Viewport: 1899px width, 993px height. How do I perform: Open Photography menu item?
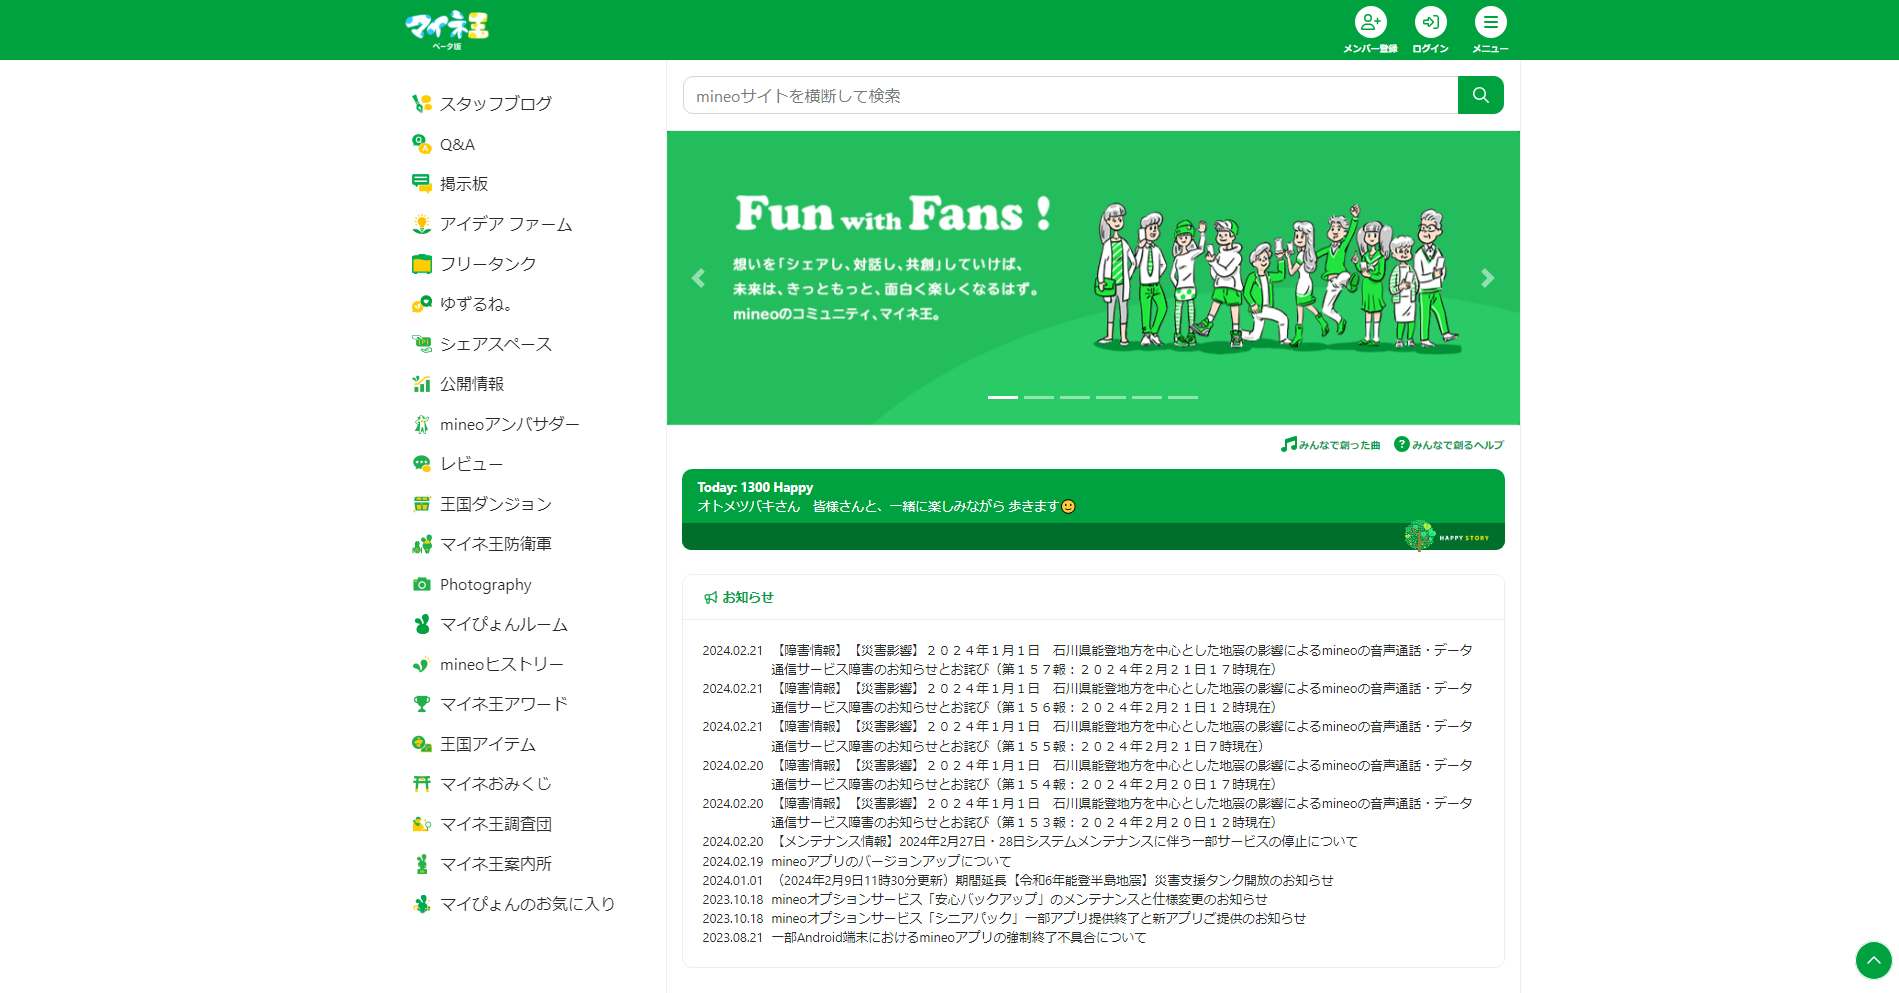click(x=486, y=584)
